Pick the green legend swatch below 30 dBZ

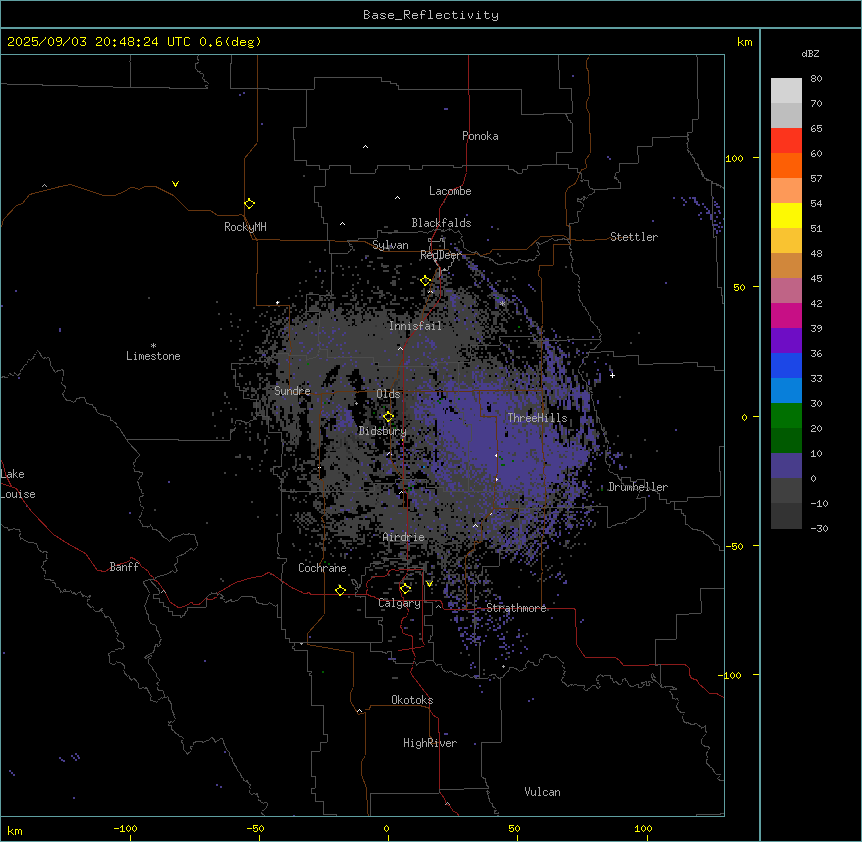click(786, 416)
